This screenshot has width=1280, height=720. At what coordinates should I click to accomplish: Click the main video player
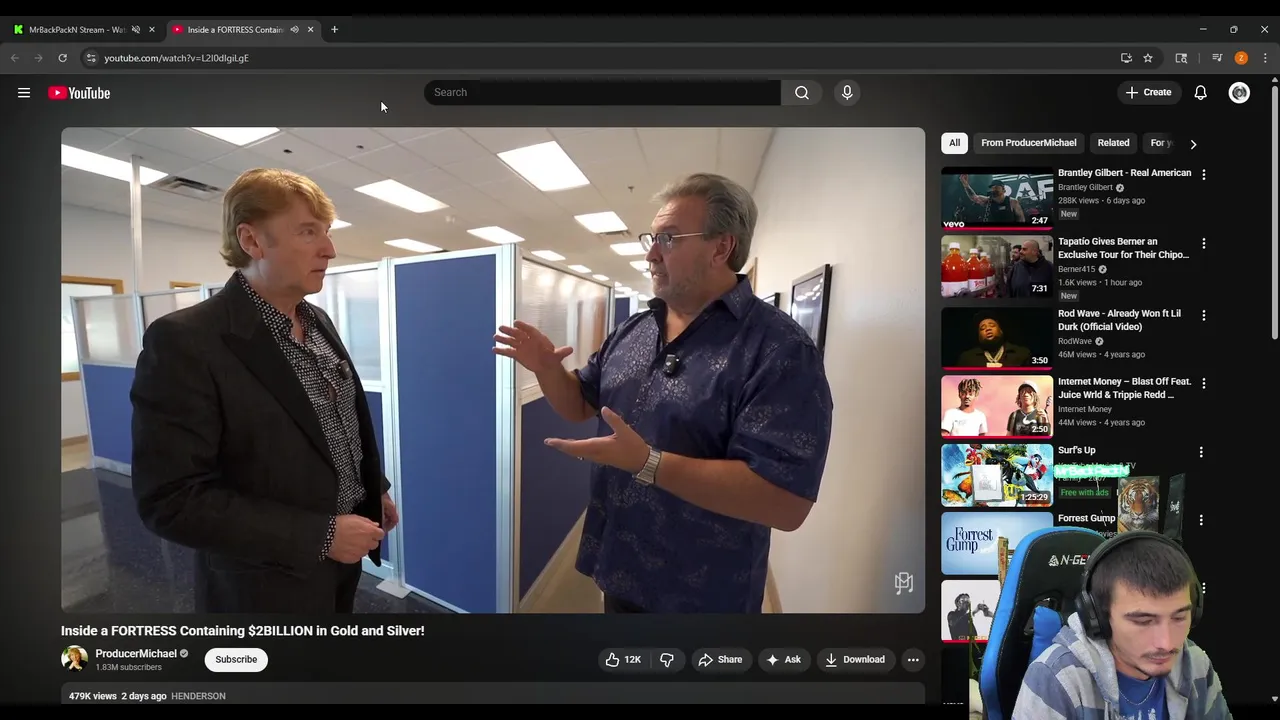(x=493, y=370)
